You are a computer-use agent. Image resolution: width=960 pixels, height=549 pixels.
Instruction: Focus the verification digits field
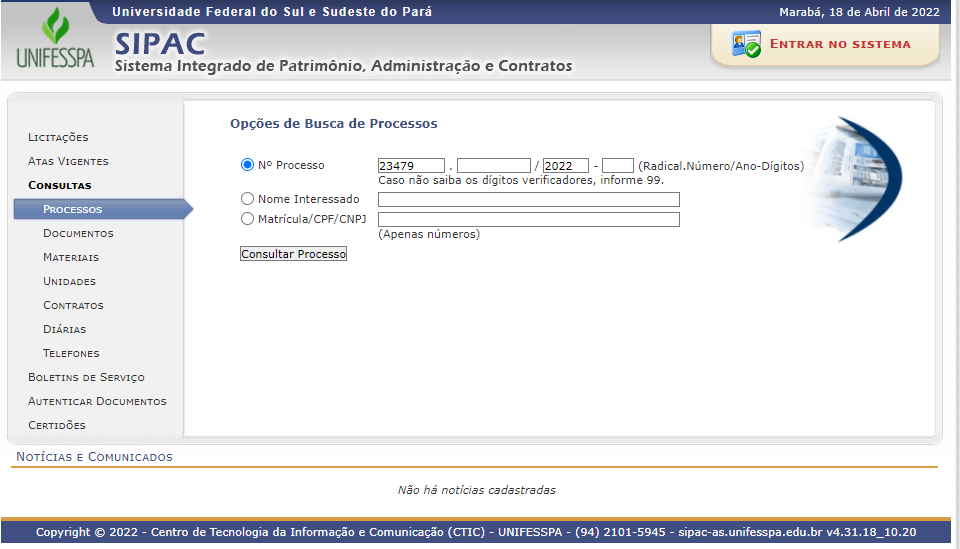[618, 165]
